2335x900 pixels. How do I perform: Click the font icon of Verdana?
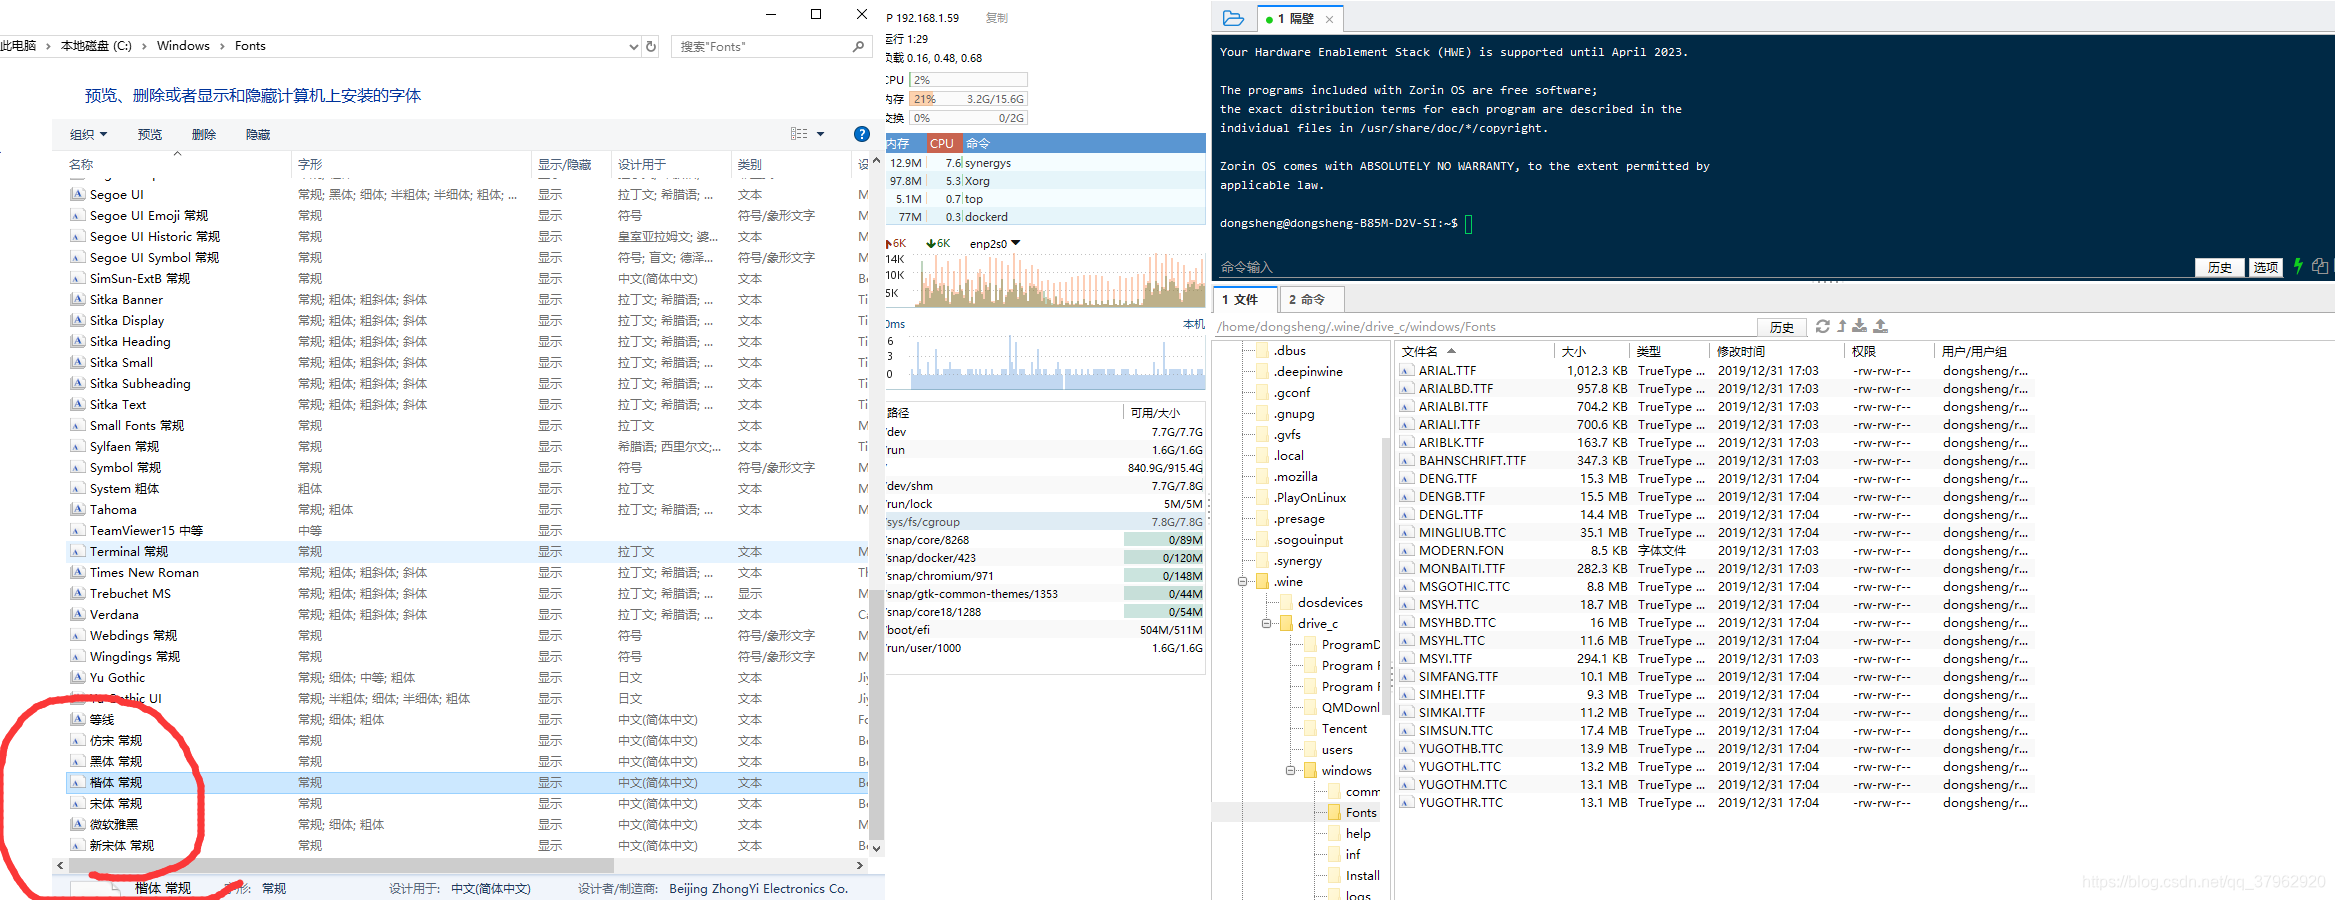coord(77,614)
